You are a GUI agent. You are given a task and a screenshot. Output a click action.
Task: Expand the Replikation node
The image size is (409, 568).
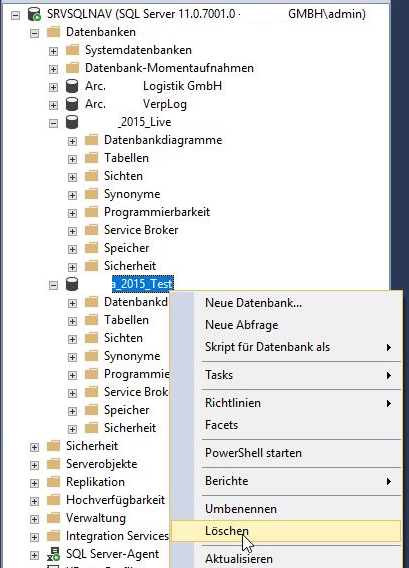coord(34,483)
